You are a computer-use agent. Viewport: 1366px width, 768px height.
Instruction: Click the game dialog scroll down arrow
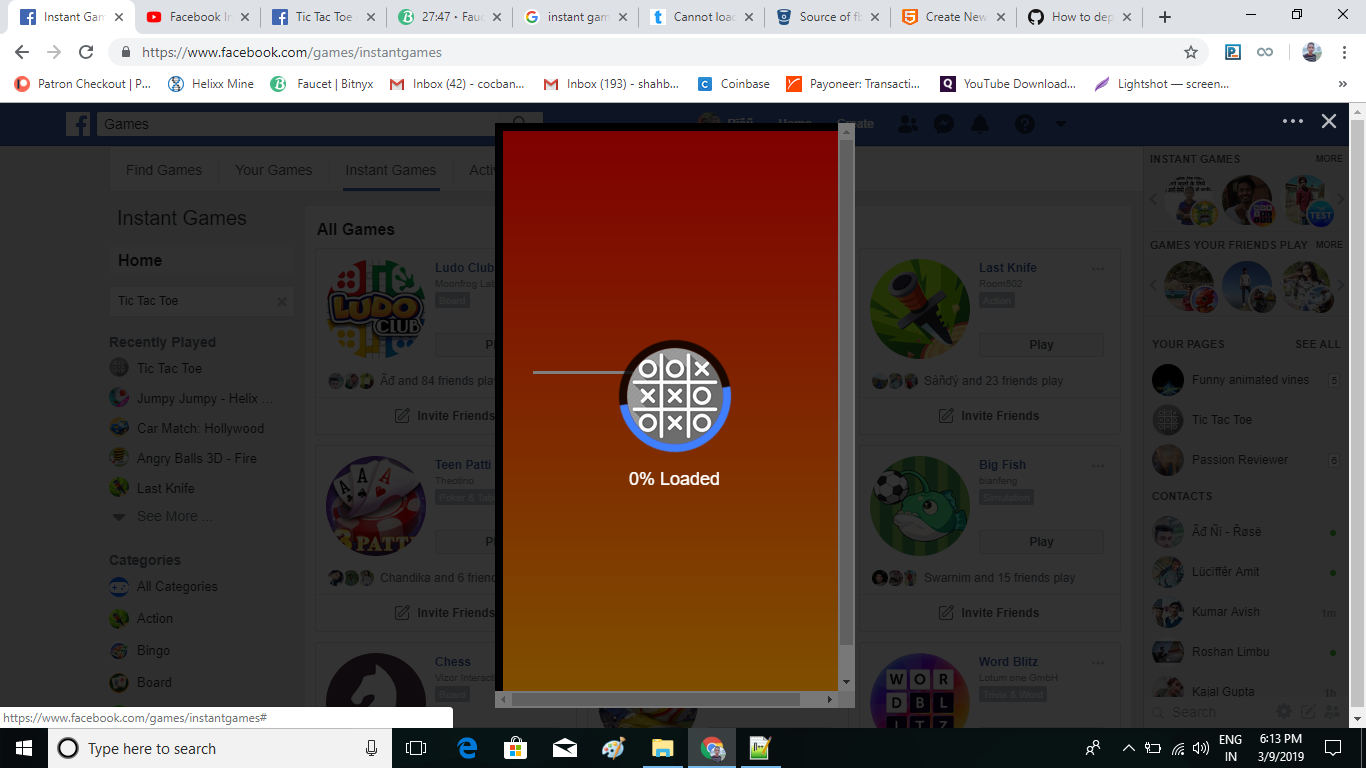pos(847,682)
